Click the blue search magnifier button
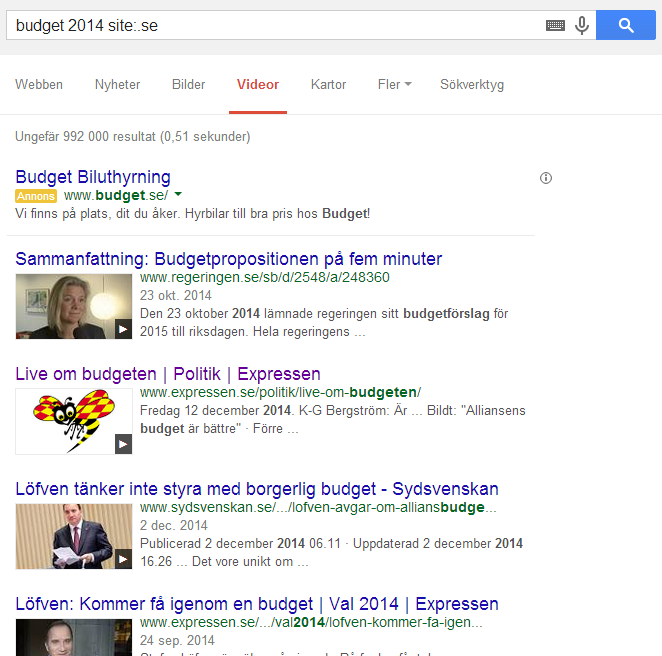This screenshot has height=656, width=662. 626,25
